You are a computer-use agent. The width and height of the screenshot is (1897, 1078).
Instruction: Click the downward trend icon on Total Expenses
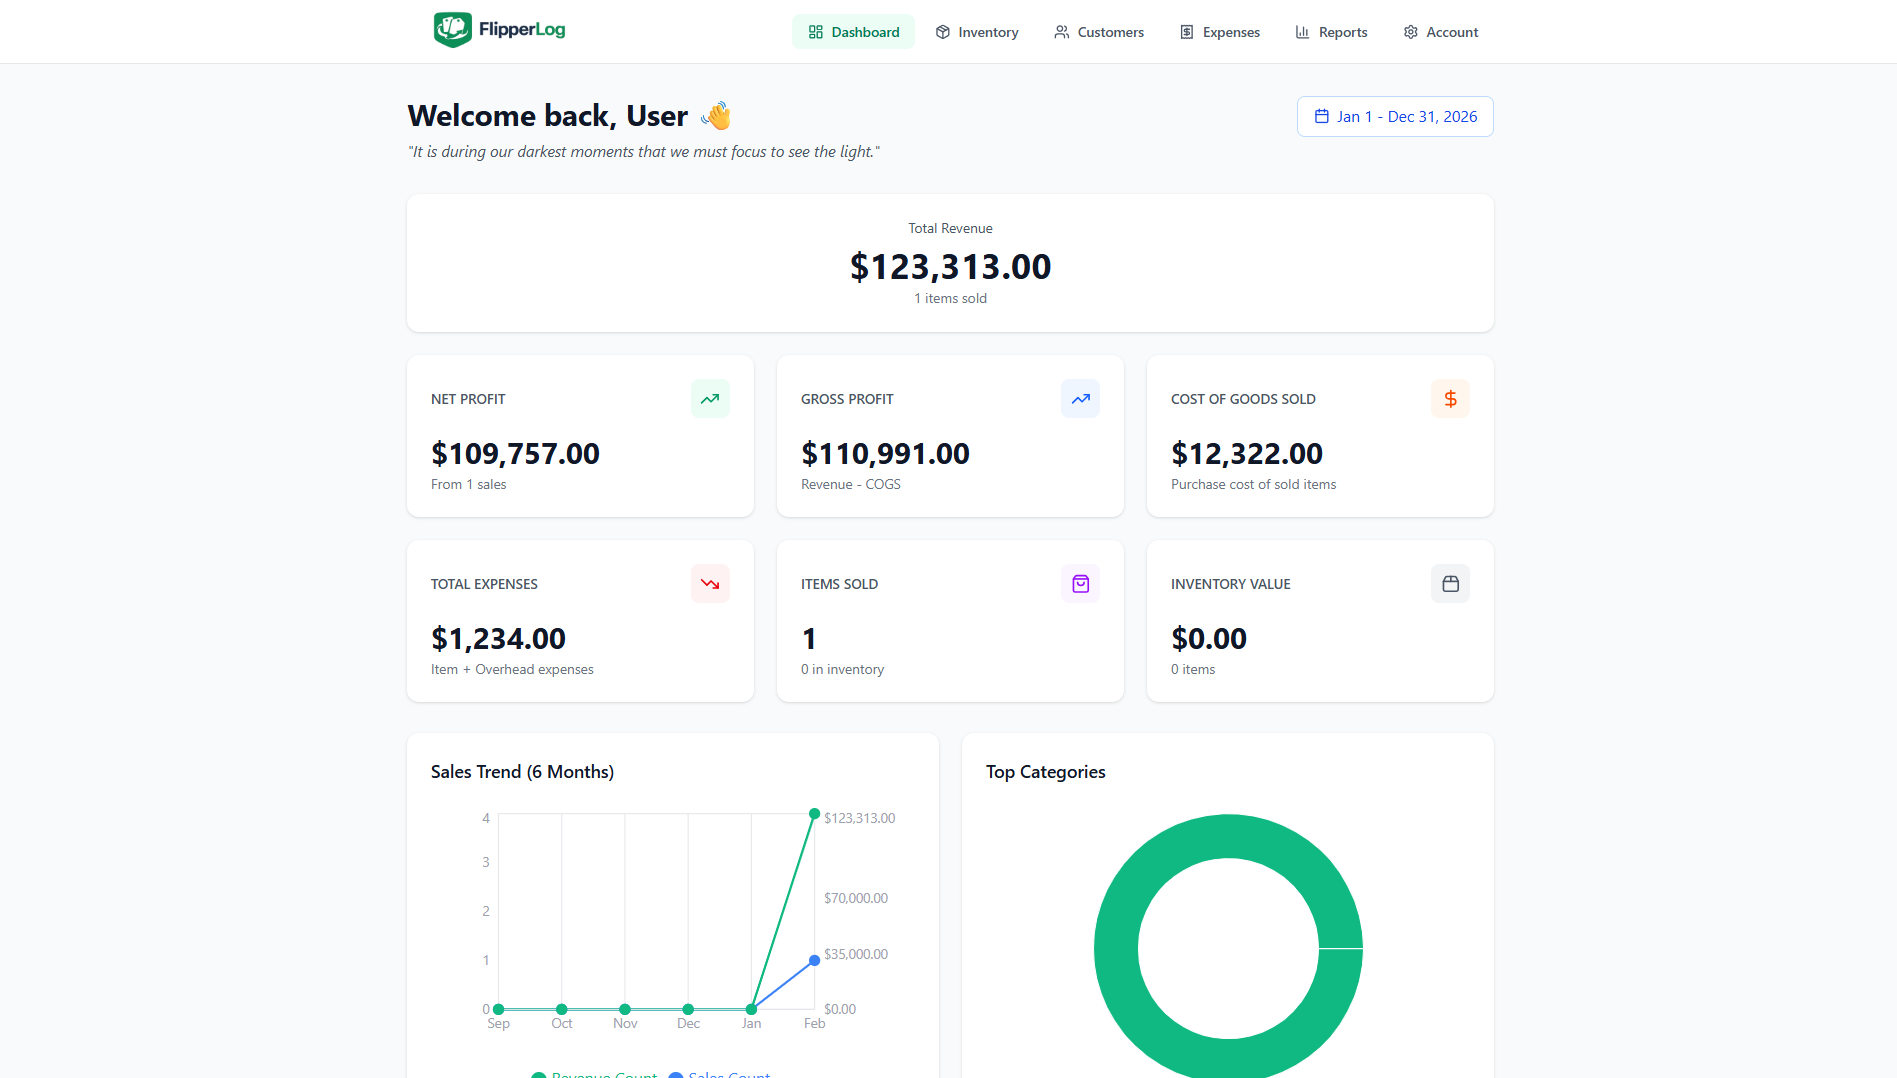tap(710, 583)
